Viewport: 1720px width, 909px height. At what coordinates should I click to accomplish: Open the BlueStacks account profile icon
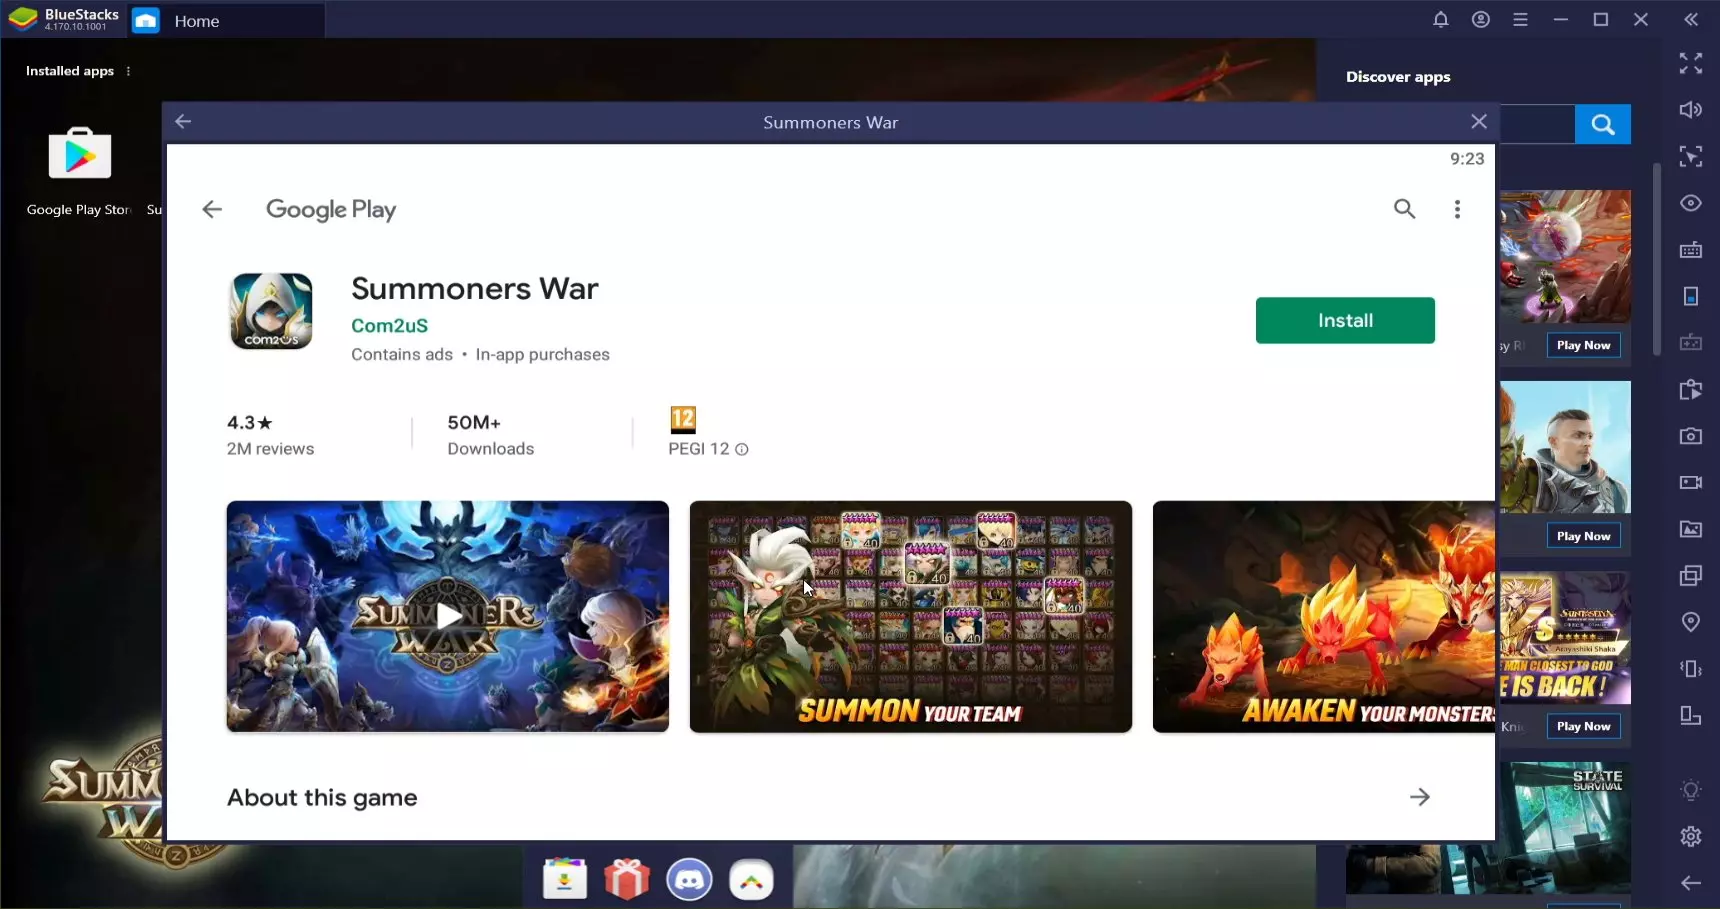[1480, 20]
